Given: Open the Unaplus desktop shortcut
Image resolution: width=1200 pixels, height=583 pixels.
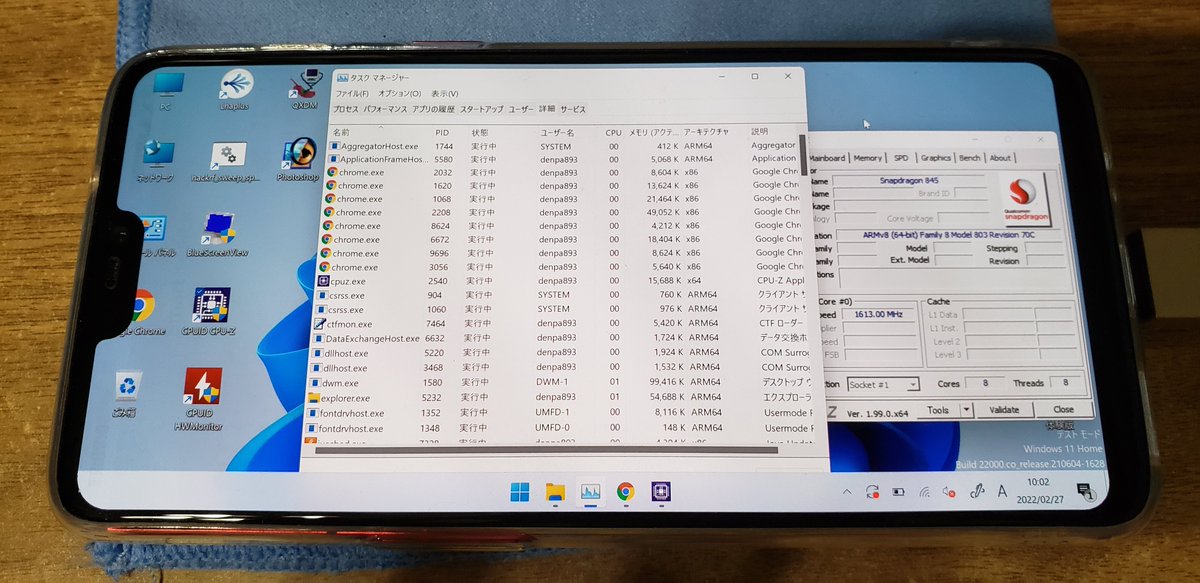Looking at the screenshot, I should point(236,90).
